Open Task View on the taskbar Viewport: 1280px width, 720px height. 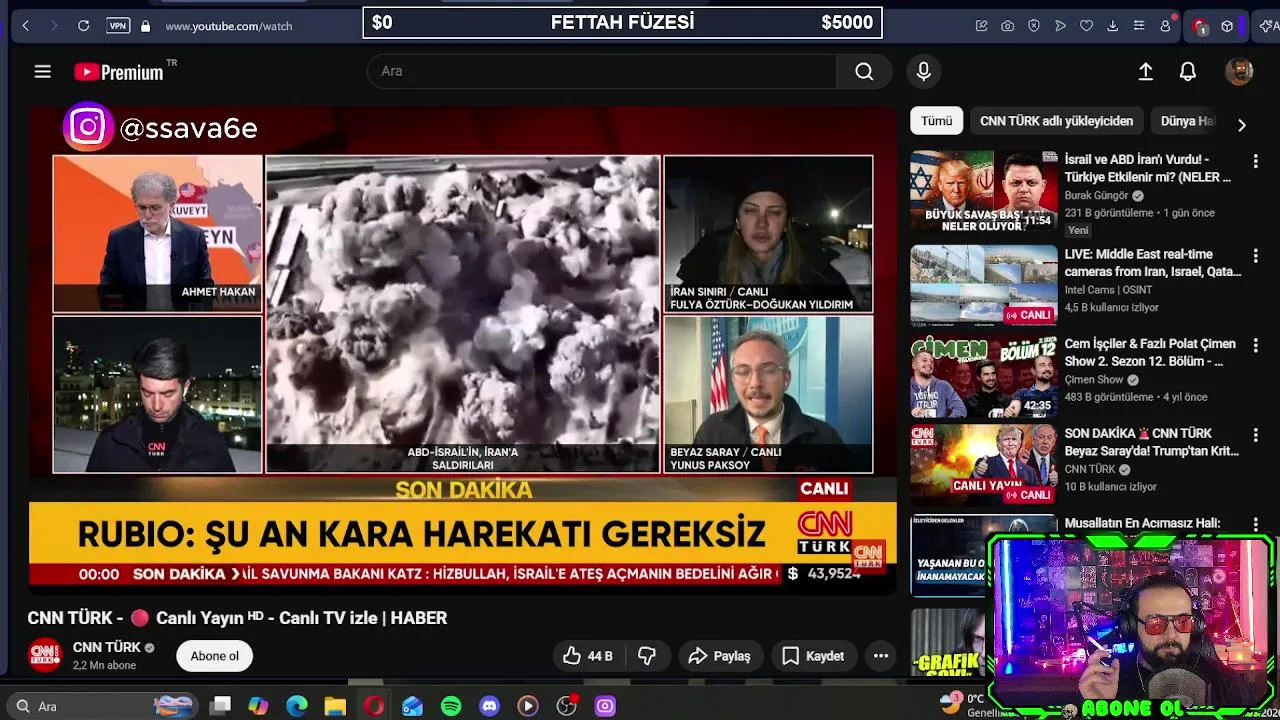[221, 706]
